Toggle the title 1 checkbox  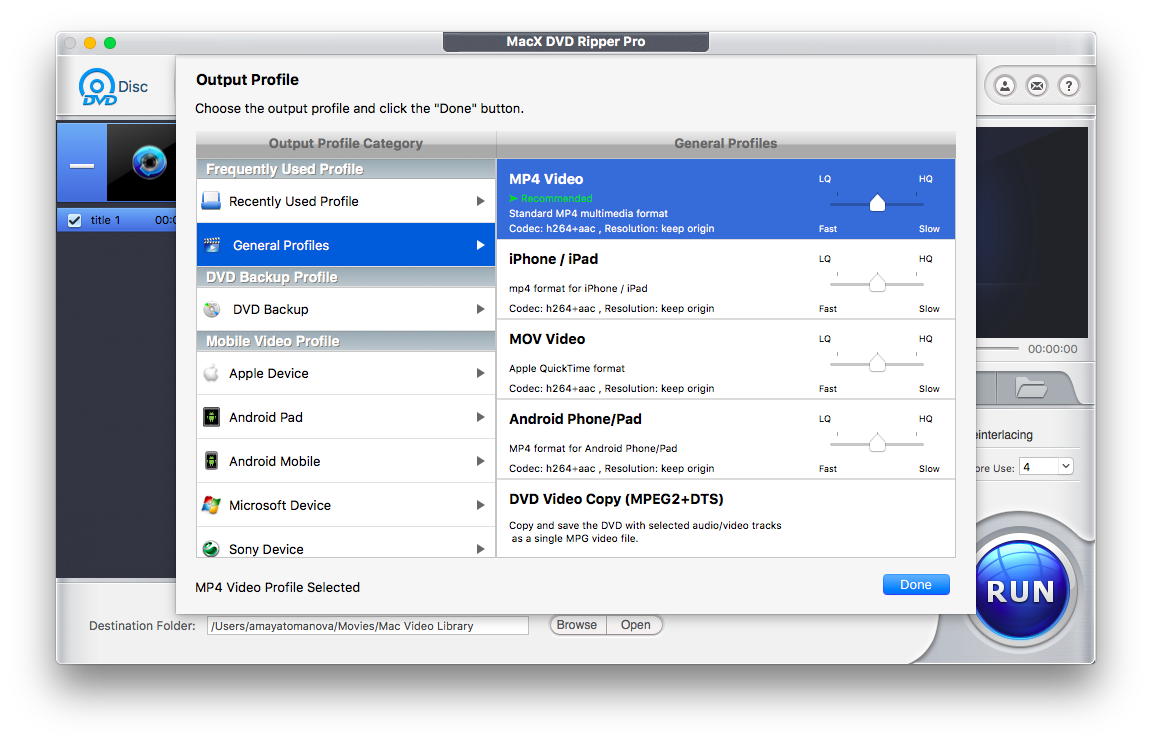pos(74,220)
